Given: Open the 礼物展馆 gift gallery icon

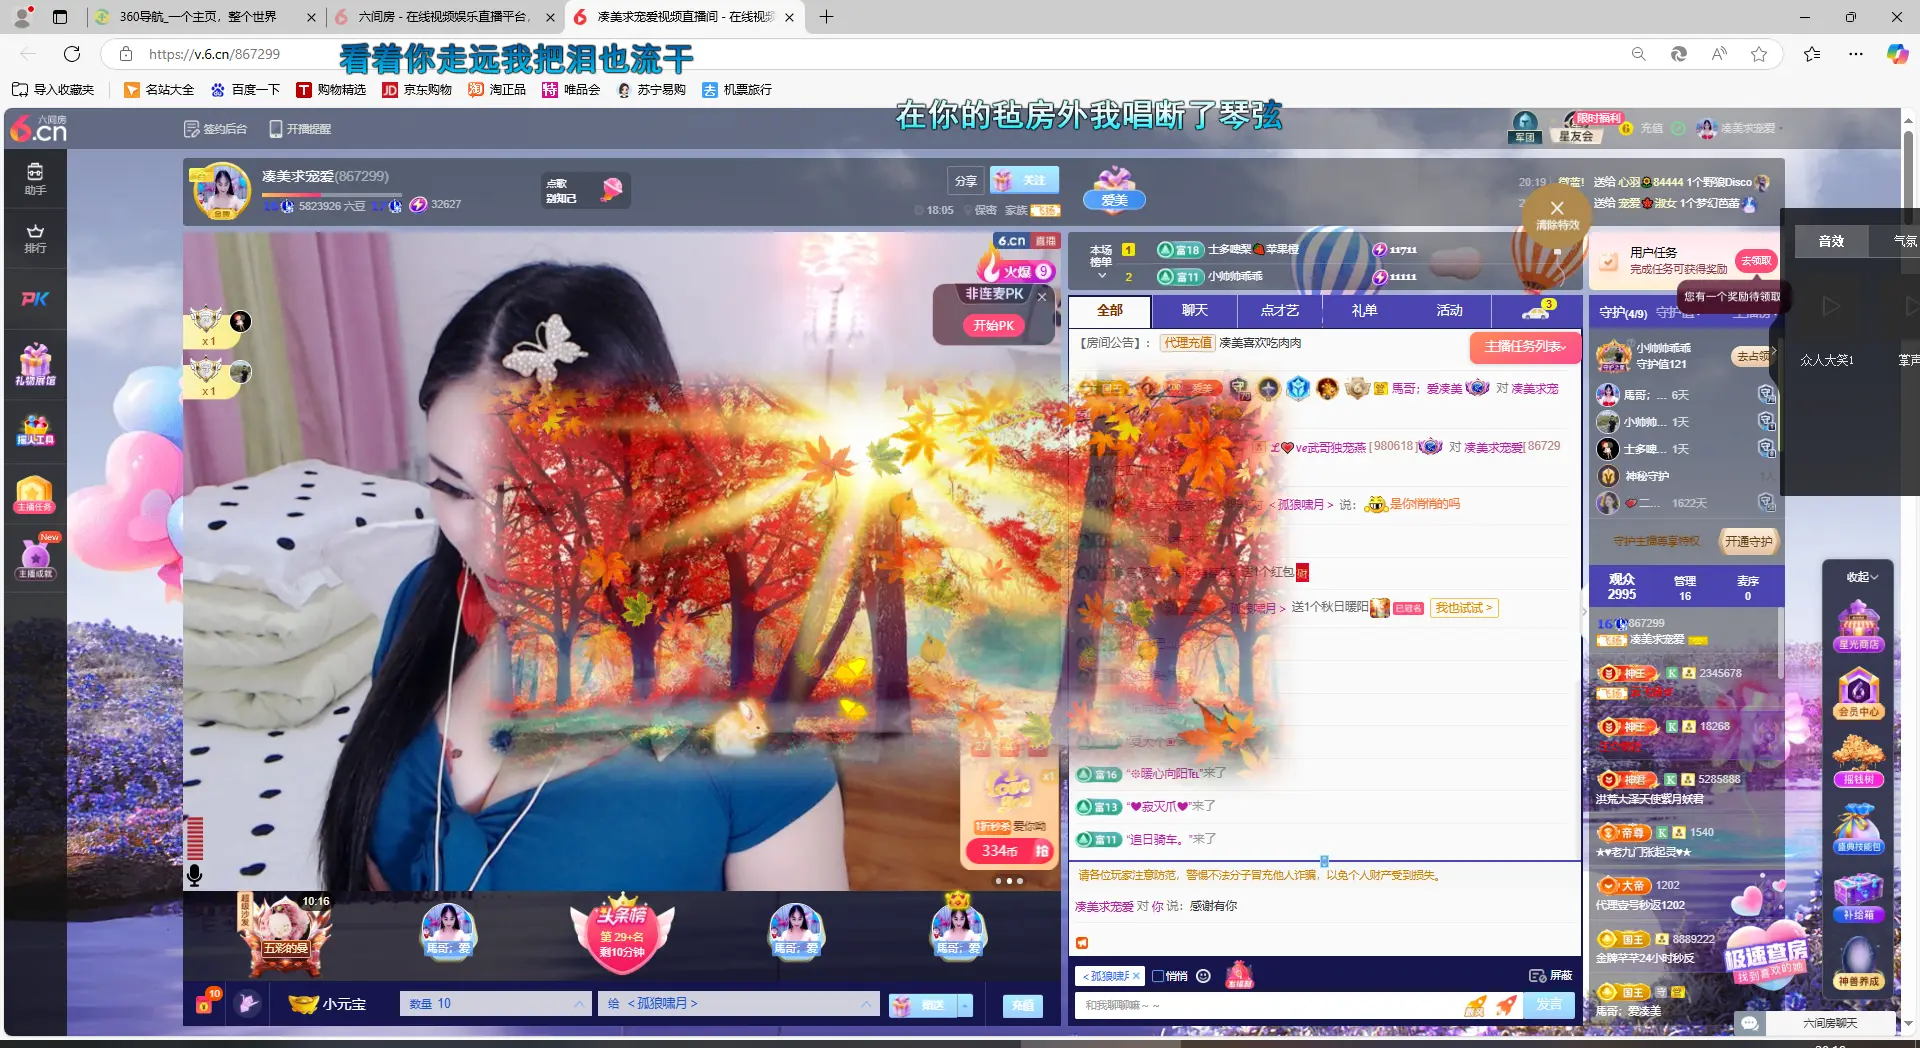Looking at the screenshot, I should click(x=35, y=365).
